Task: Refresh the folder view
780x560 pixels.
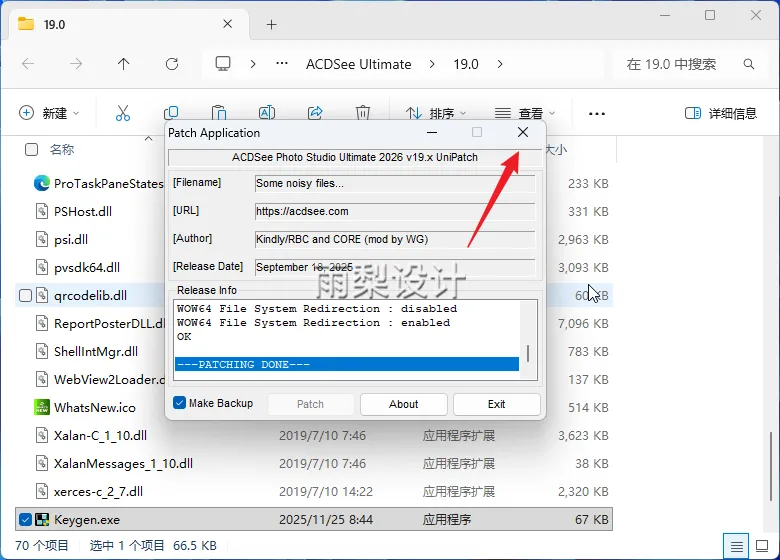Action: pos(172,64)
